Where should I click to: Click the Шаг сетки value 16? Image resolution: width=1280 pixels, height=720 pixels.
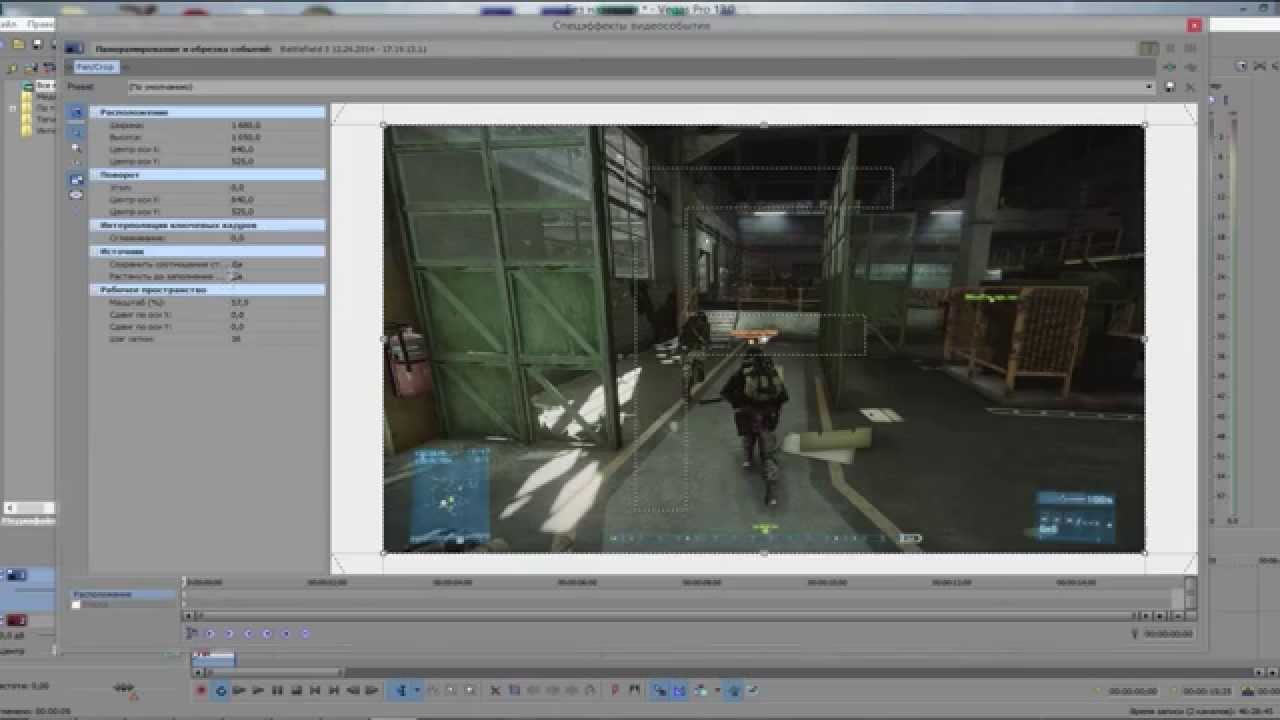[x=235, y=338]
